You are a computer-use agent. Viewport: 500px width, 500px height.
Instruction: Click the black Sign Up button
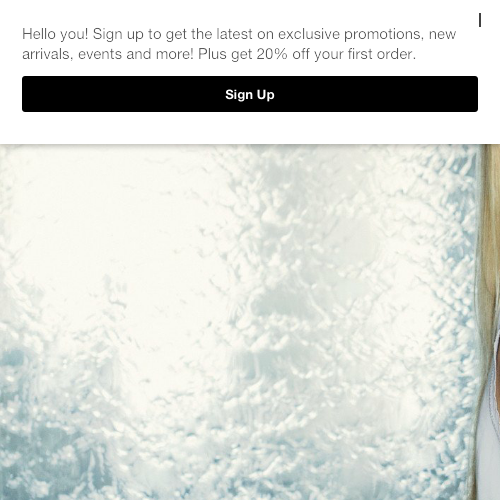(250, 94)
